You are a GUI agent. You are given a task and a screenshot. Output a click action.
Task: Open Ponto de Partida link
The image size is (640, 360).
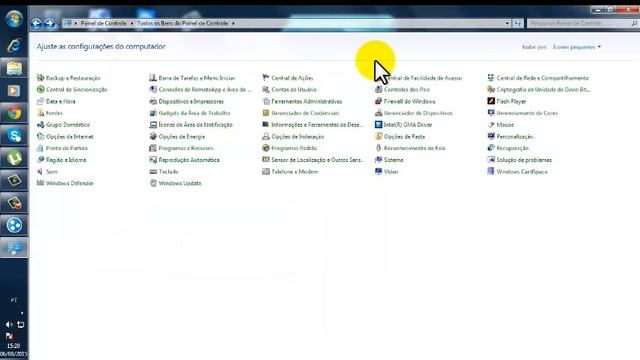click(x=67, y=148)
